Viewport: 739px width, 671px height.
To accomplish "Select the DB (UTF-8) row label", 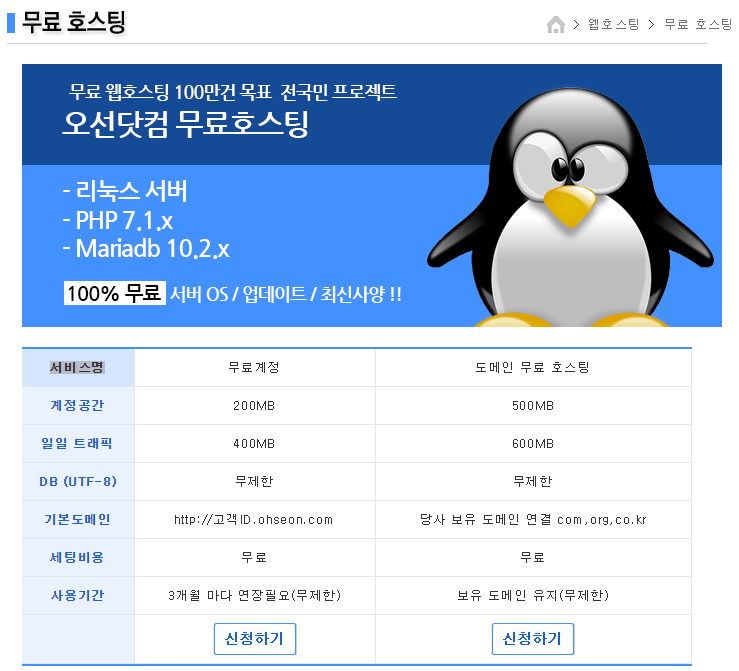I will point(77,482).
